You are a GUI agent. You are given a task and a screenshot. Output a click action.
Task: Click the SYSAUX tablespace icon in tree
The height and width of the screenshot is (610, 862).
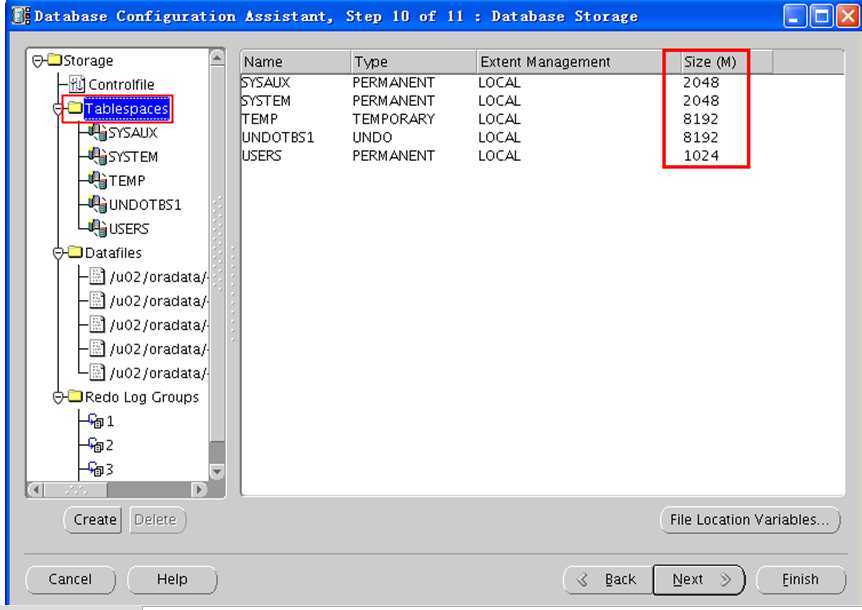click(x=97, y=132)
